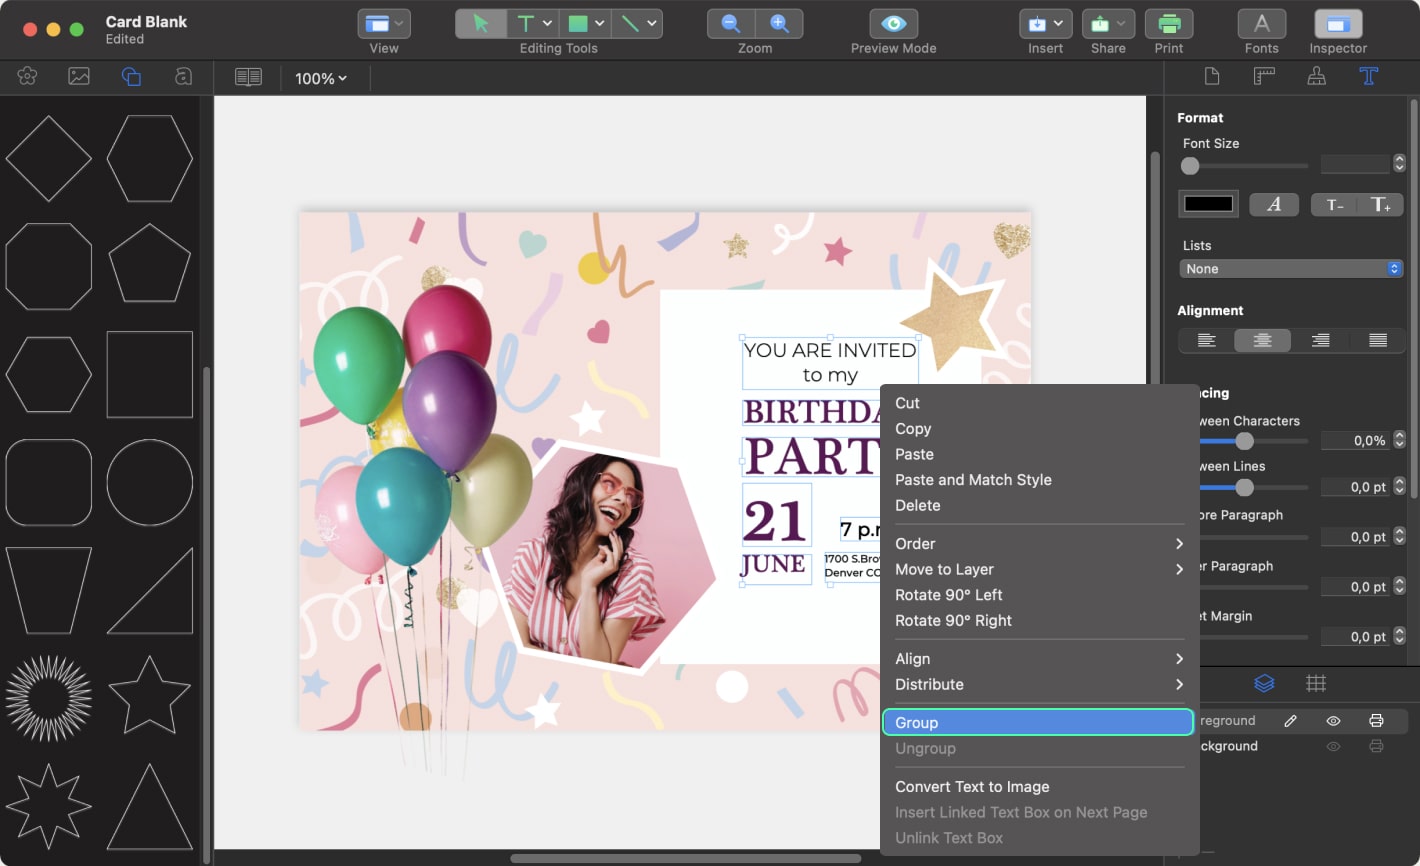This screenshot has height=866, width=1420.
Task: Click the Zoom out magnifier
Action: tap(731, 24)
